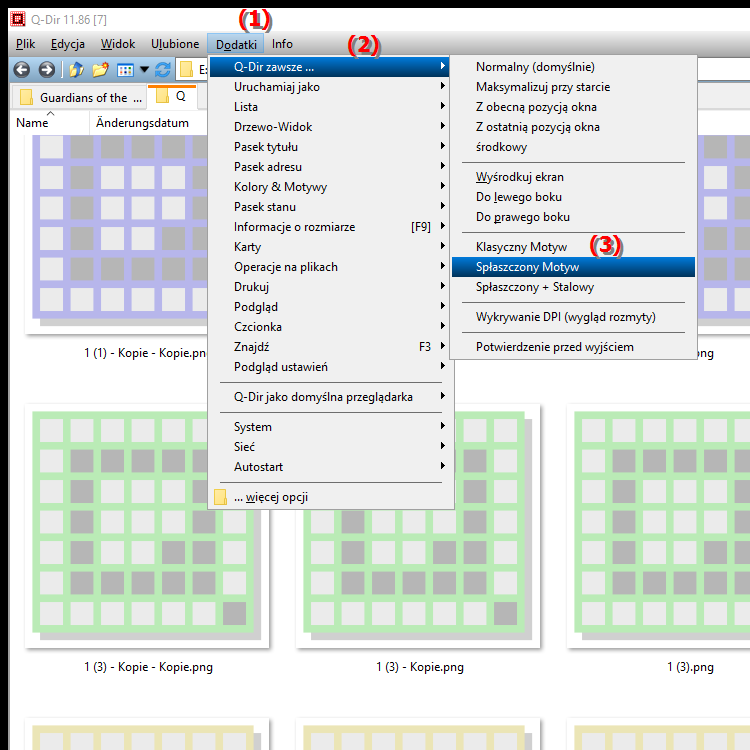750x750 pixels.
Task: Click the Dodatki menu
Action: [236, 44]
